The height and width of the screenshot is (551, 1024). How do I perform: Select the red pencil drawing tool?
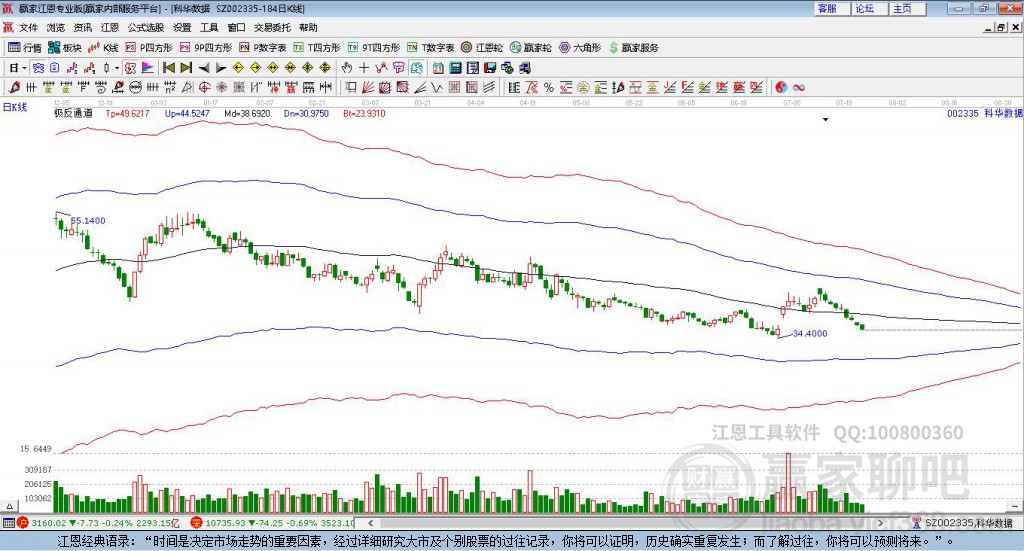[14, 87]
